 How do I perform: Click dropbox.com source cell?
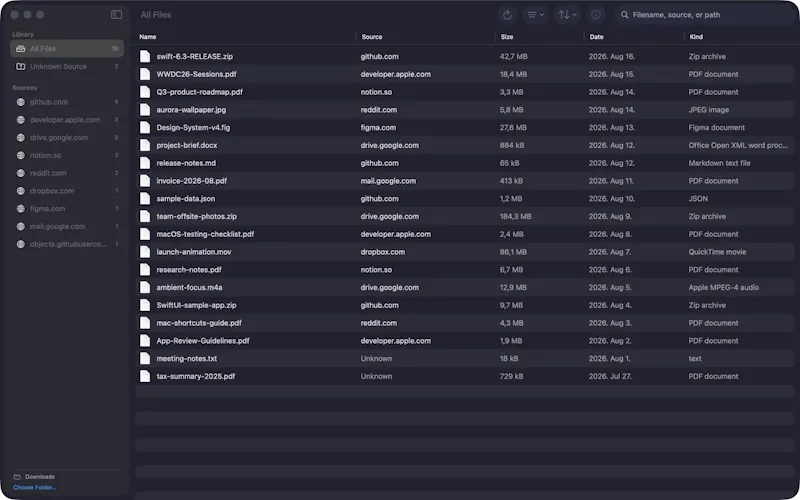(383, 252)
